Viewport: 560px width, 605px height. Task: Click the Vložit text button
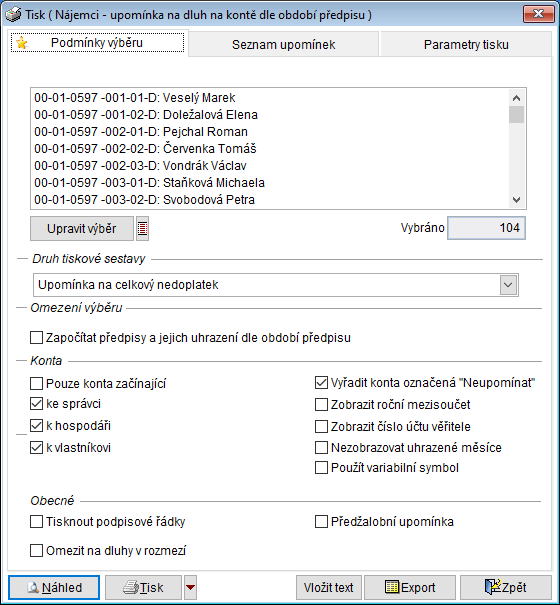tap(328, 587)
